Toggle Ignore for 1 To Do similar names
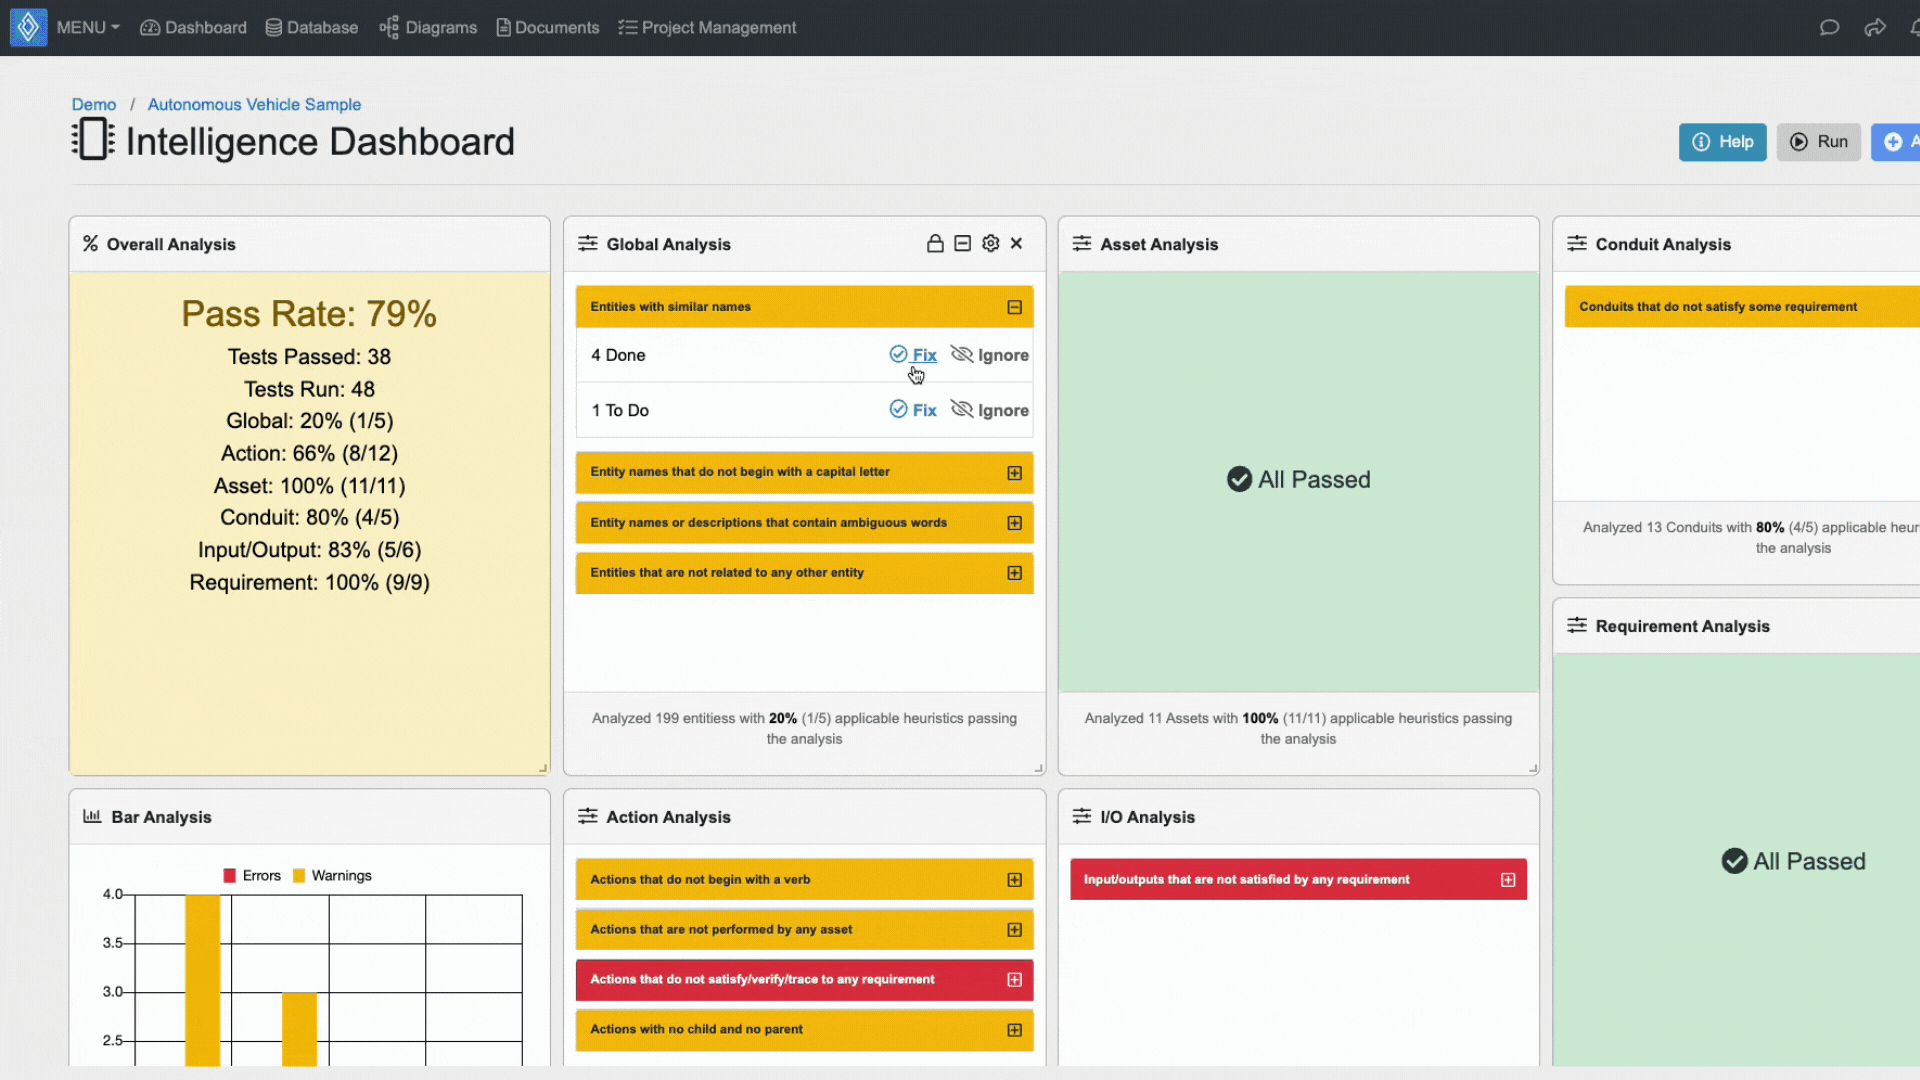 990,409
